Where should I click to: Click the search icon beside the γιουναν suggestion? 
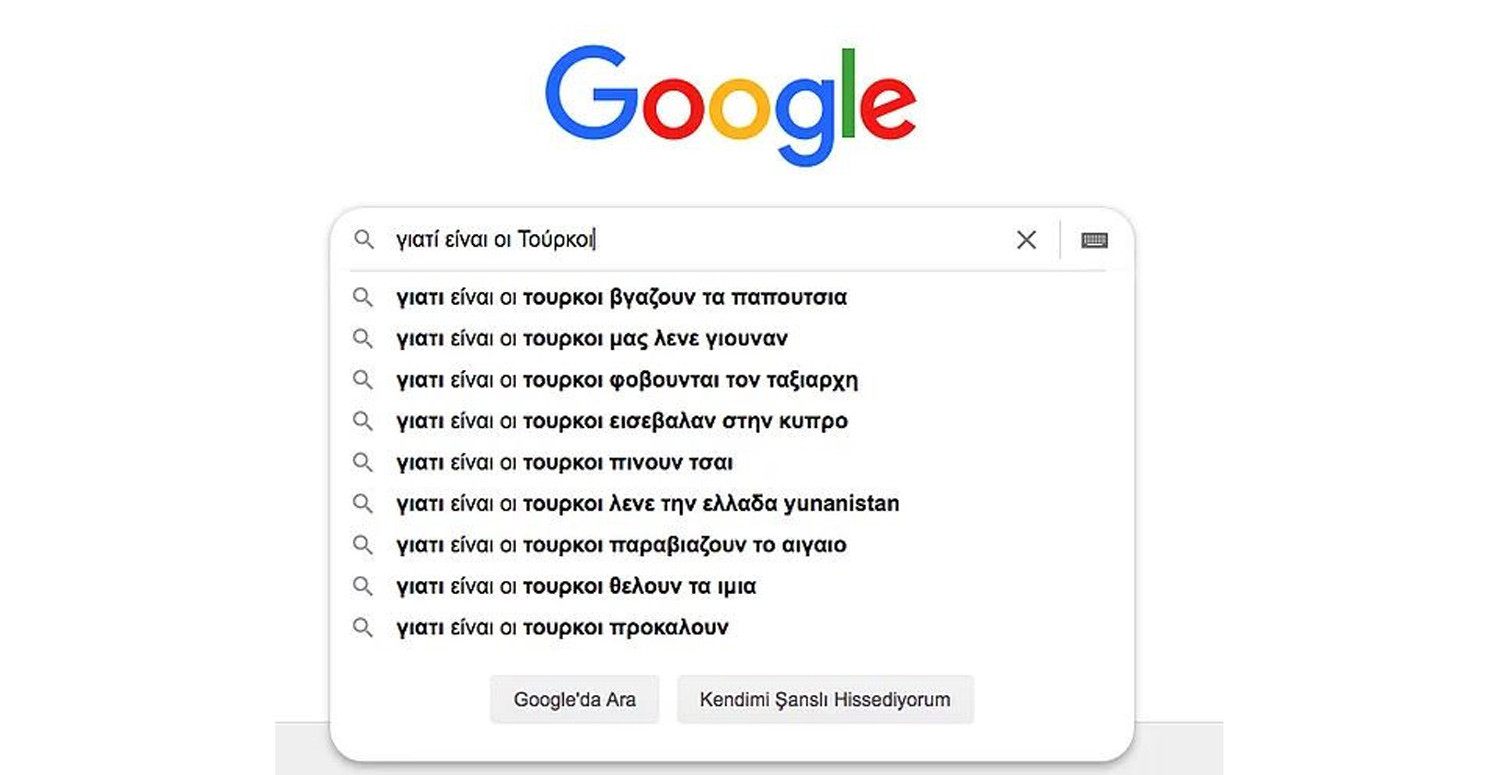pos(363,338)
